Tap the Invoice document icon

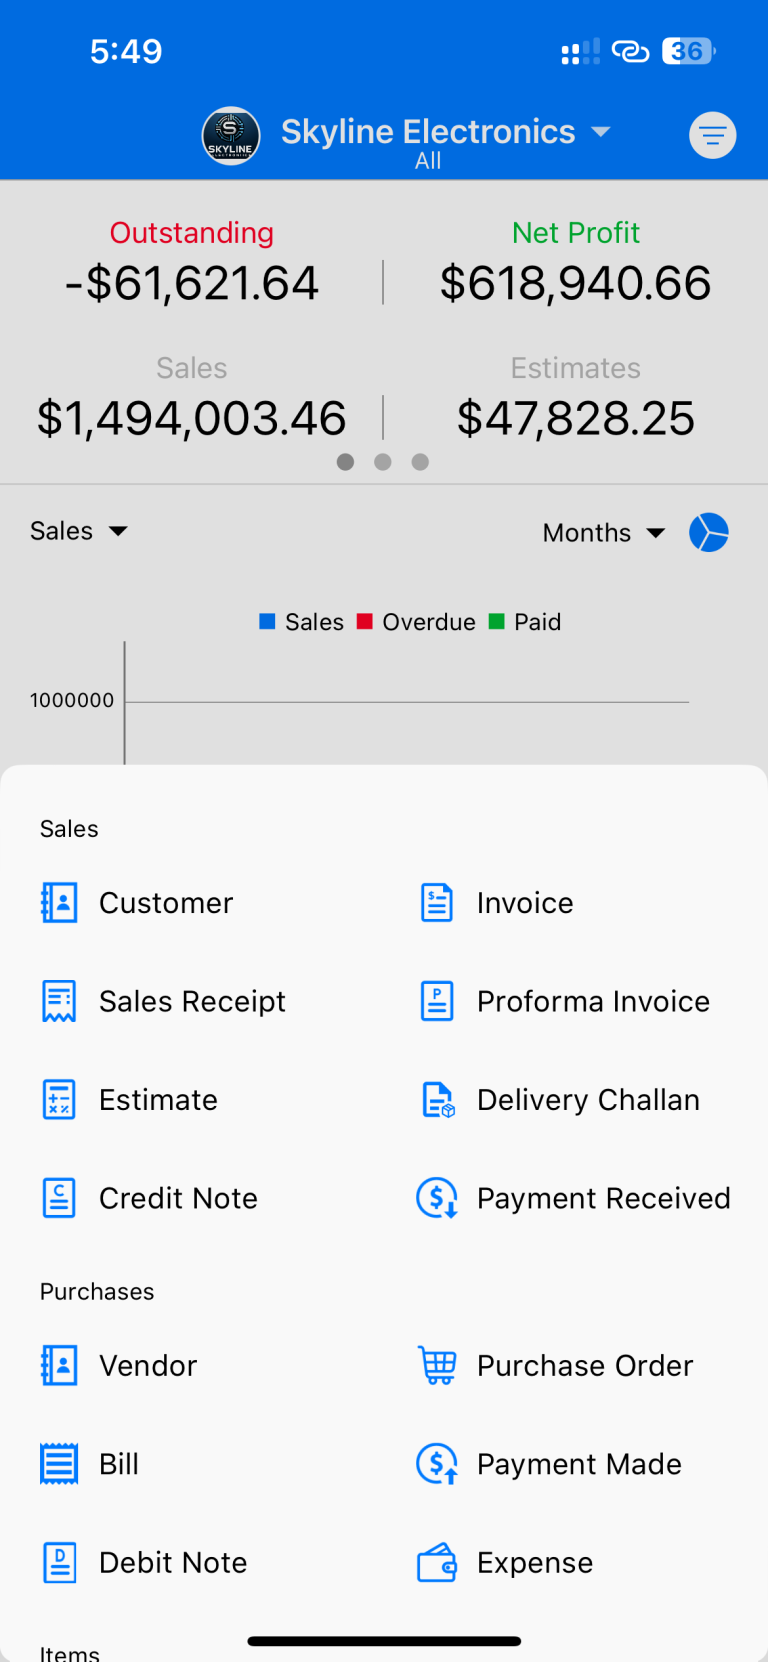[x=437, y=903]
